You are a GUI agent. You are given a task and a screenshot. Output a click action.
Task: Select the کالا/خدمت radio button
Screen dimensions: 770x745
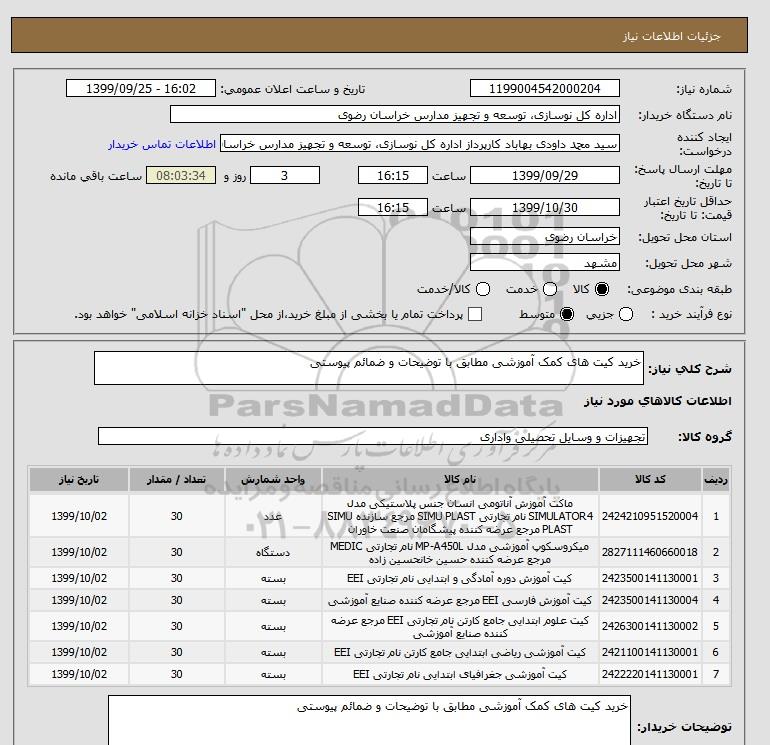pyautogui.click(x=483, y=289)
